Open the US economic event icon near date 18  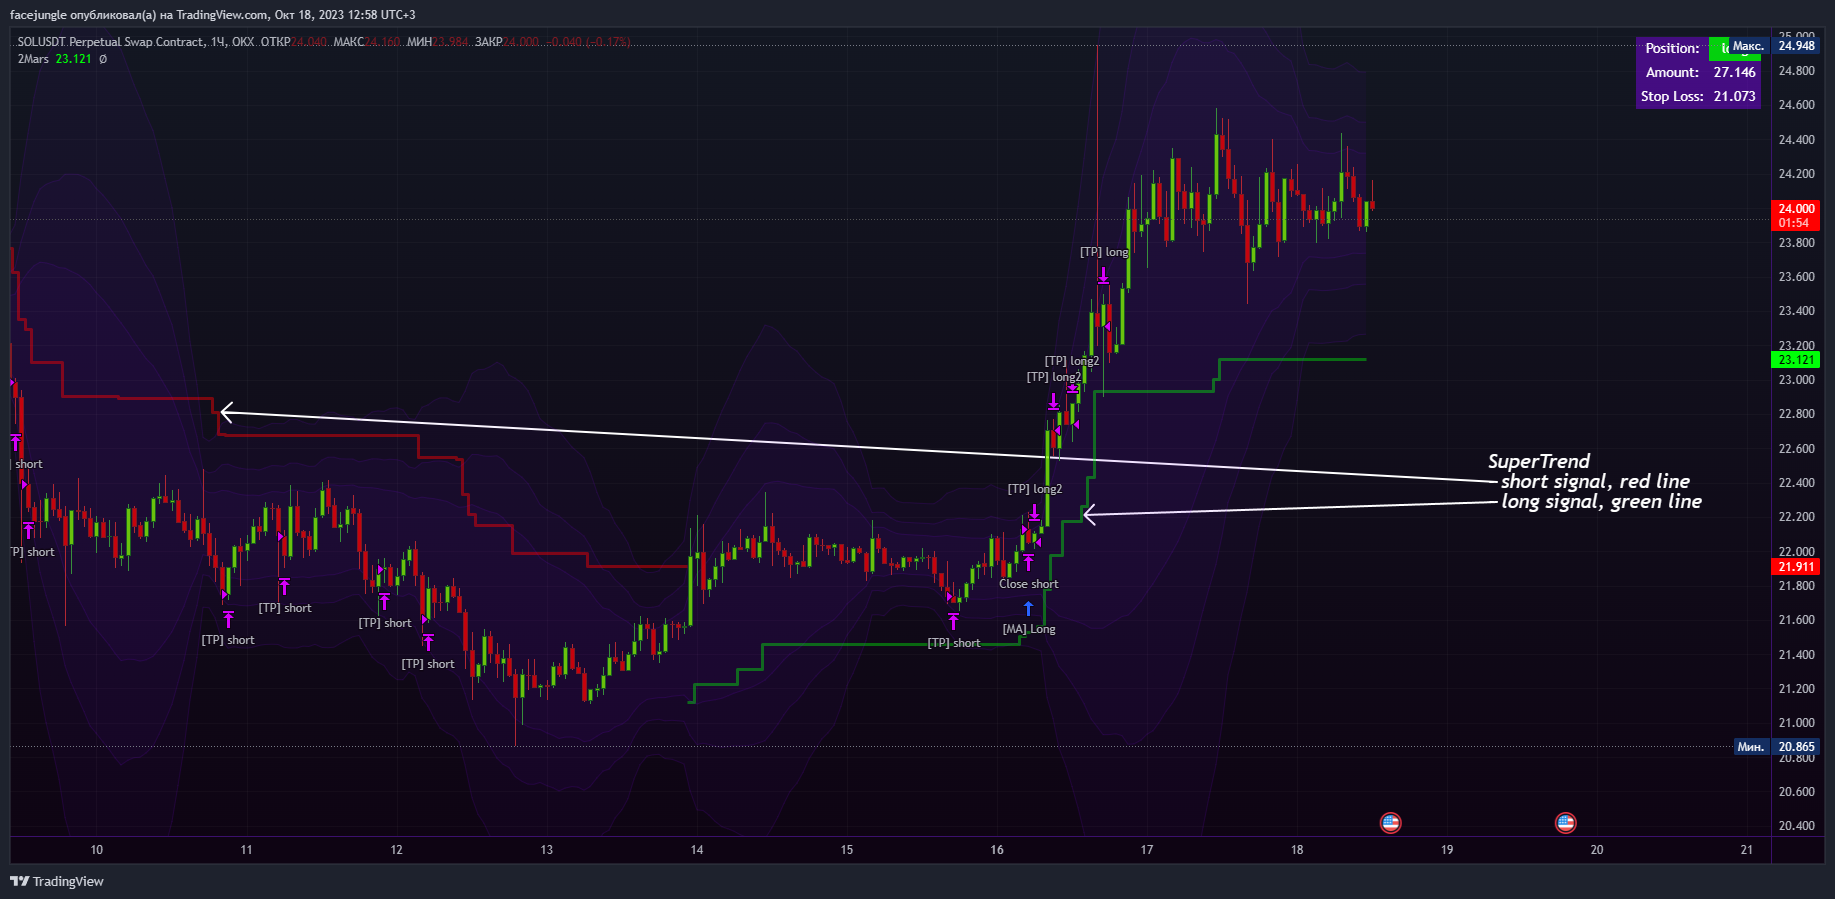[x=1390, y=823]
